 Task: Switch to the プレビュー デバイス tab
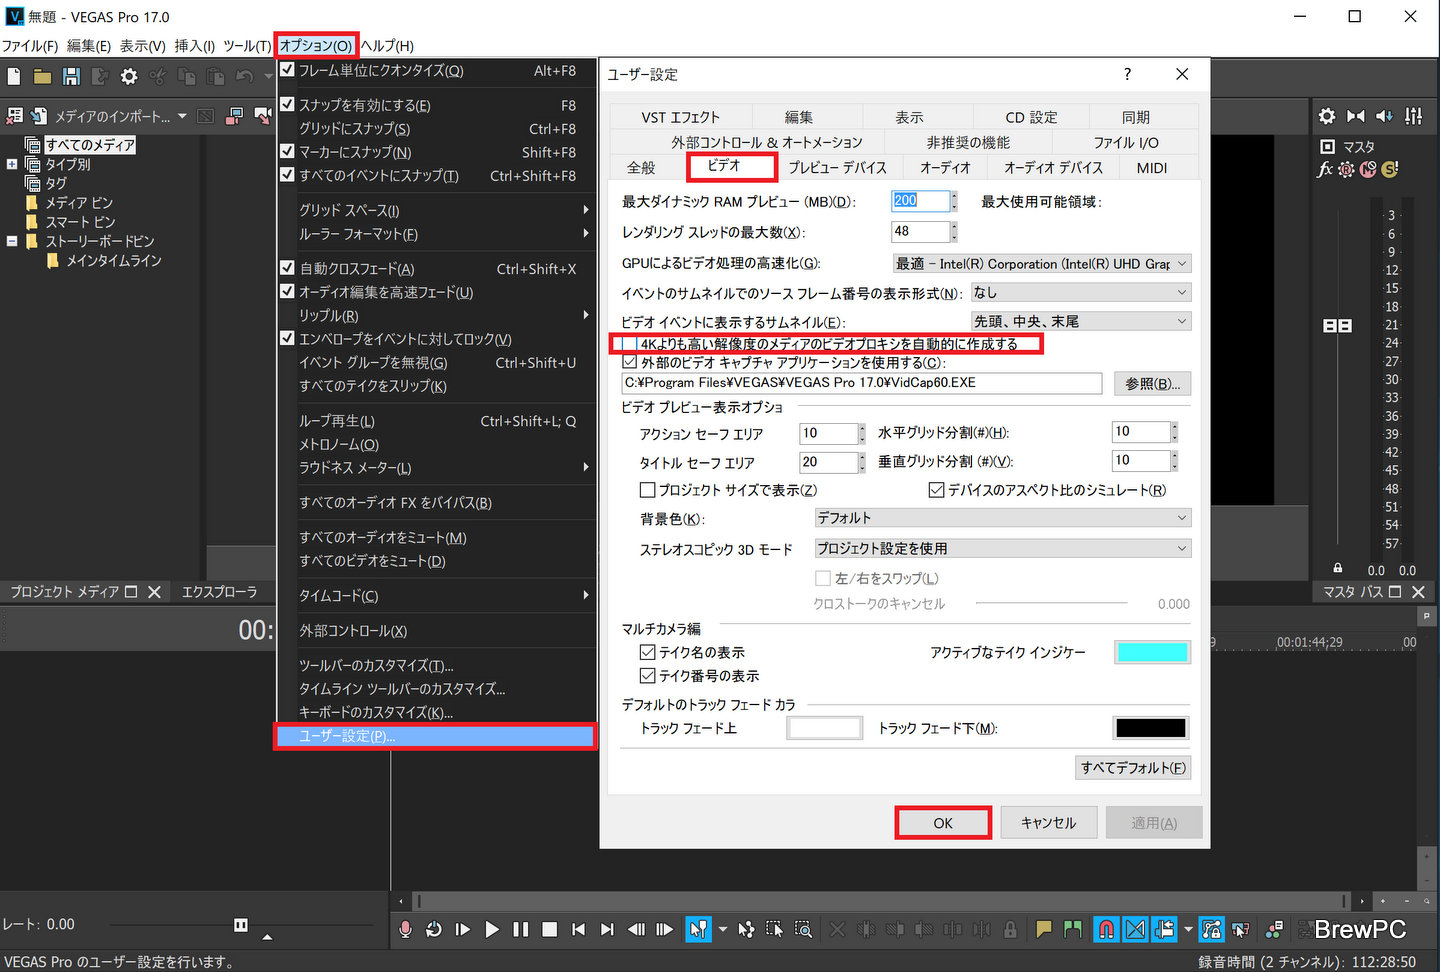(x=836, y=168)
